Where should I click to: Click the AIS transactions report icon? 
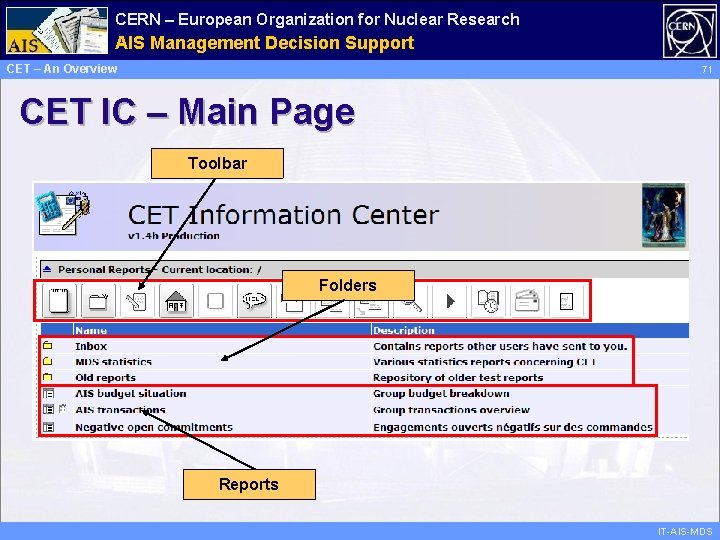tap(48, 409)
